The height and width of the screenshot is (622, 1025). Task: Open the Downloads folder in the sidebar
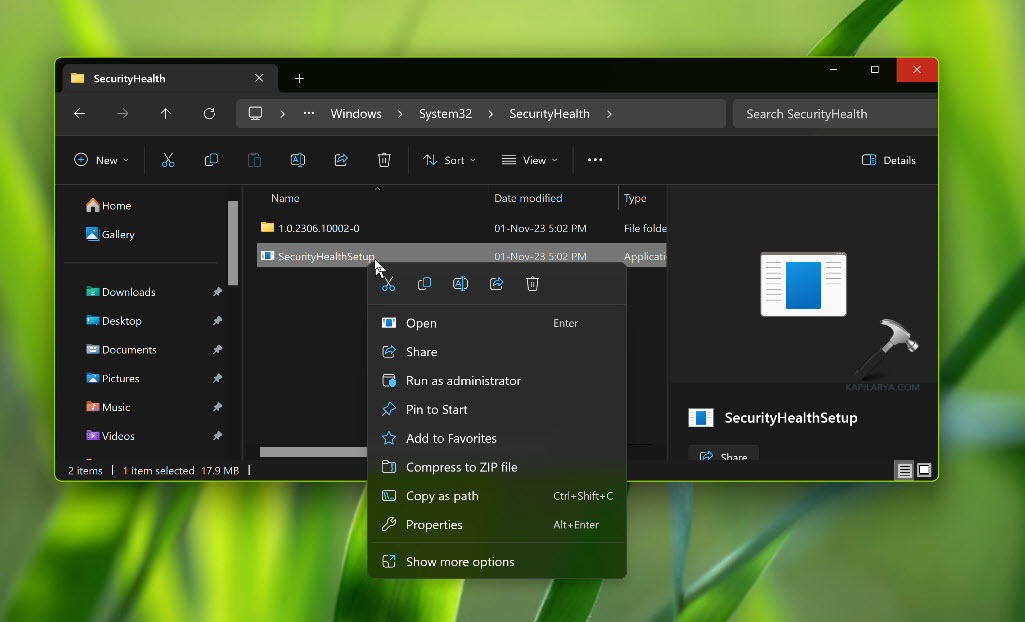tap(128, 292)
